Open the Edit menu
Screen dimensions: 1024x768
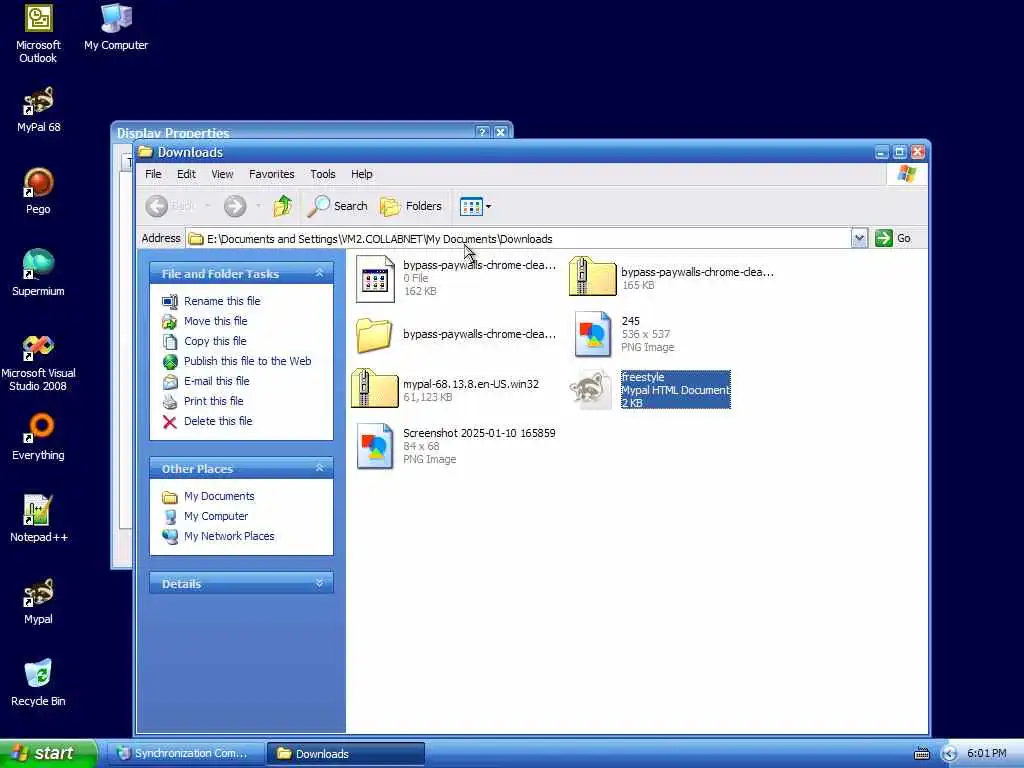pos(186,174)
